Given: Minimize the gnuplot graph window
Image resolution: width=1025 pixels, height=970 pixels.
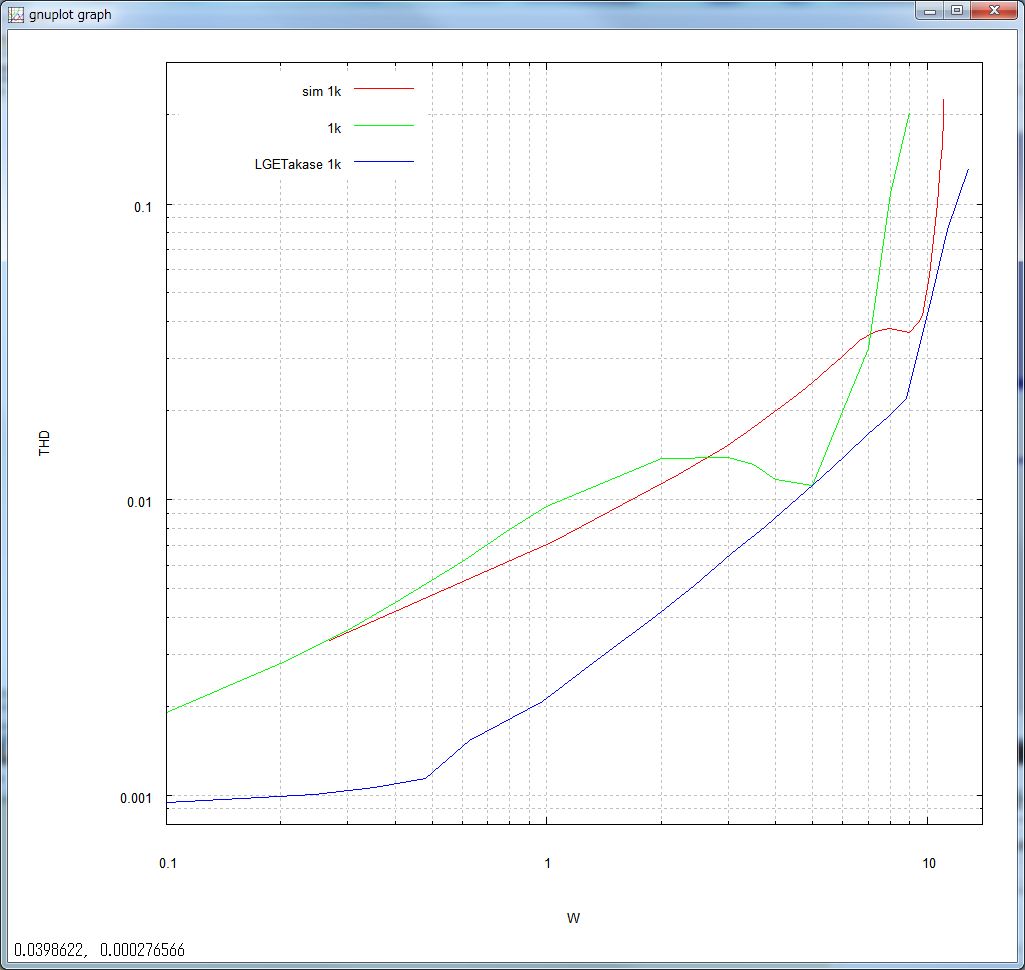Looking at the screenshot, I should (x=932, y=10).
